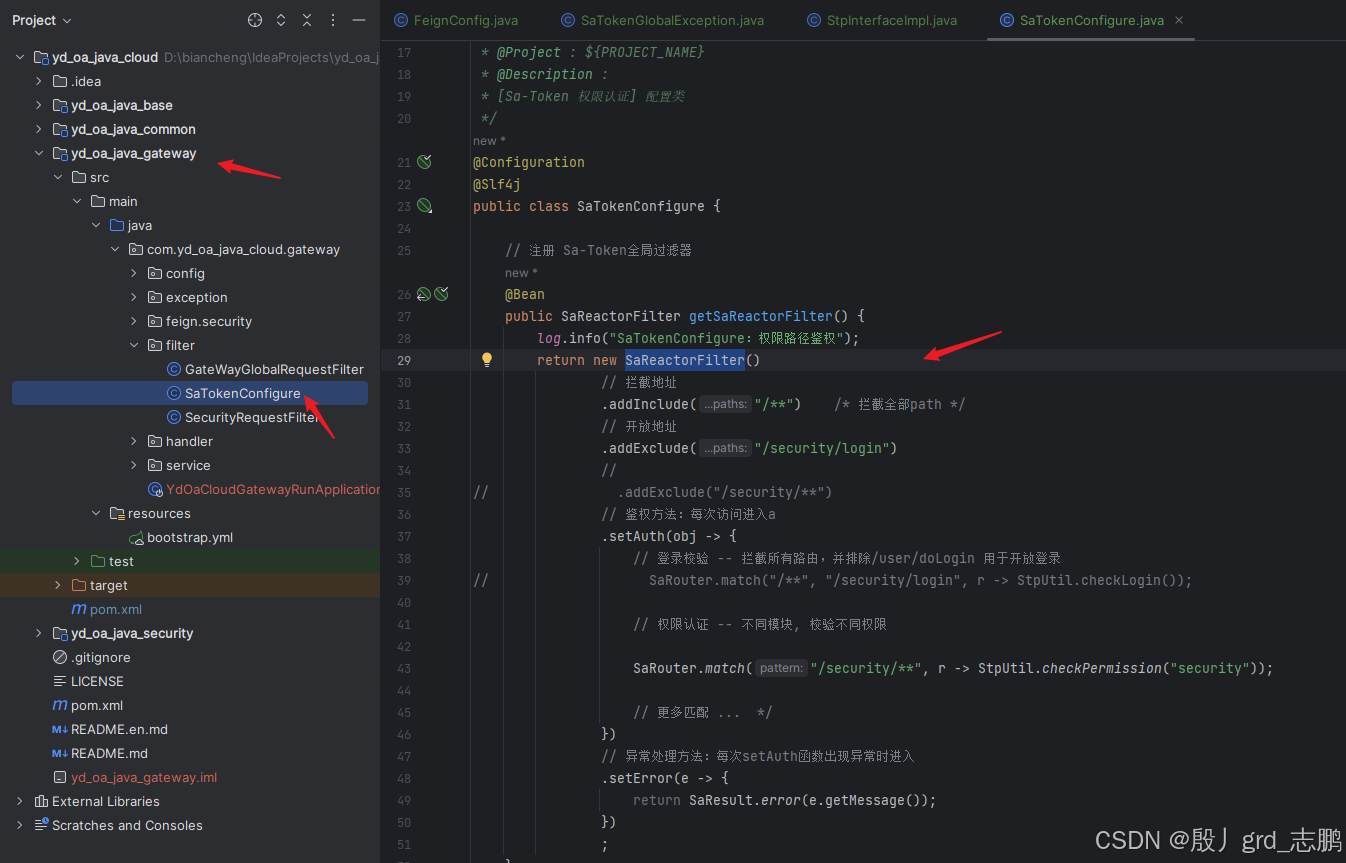Click "new *" author hint above @Configuration
This screenshot has width=1346, height=863.
[489, 141]
